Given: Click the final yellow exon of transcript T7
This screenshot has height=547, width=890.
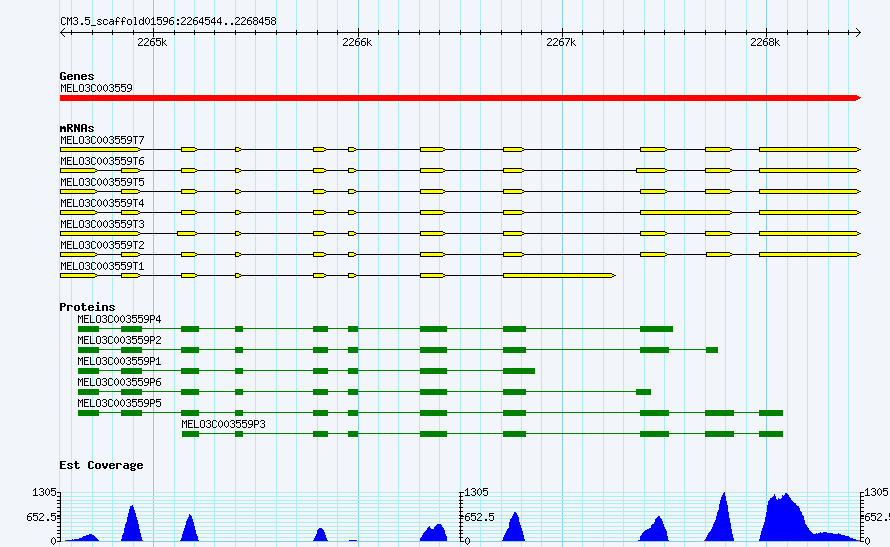Looking at the screenshot, I should [810, 150].
